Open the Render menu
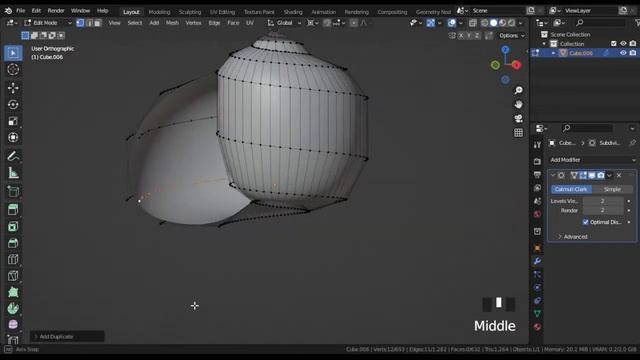 click(56, 11)
